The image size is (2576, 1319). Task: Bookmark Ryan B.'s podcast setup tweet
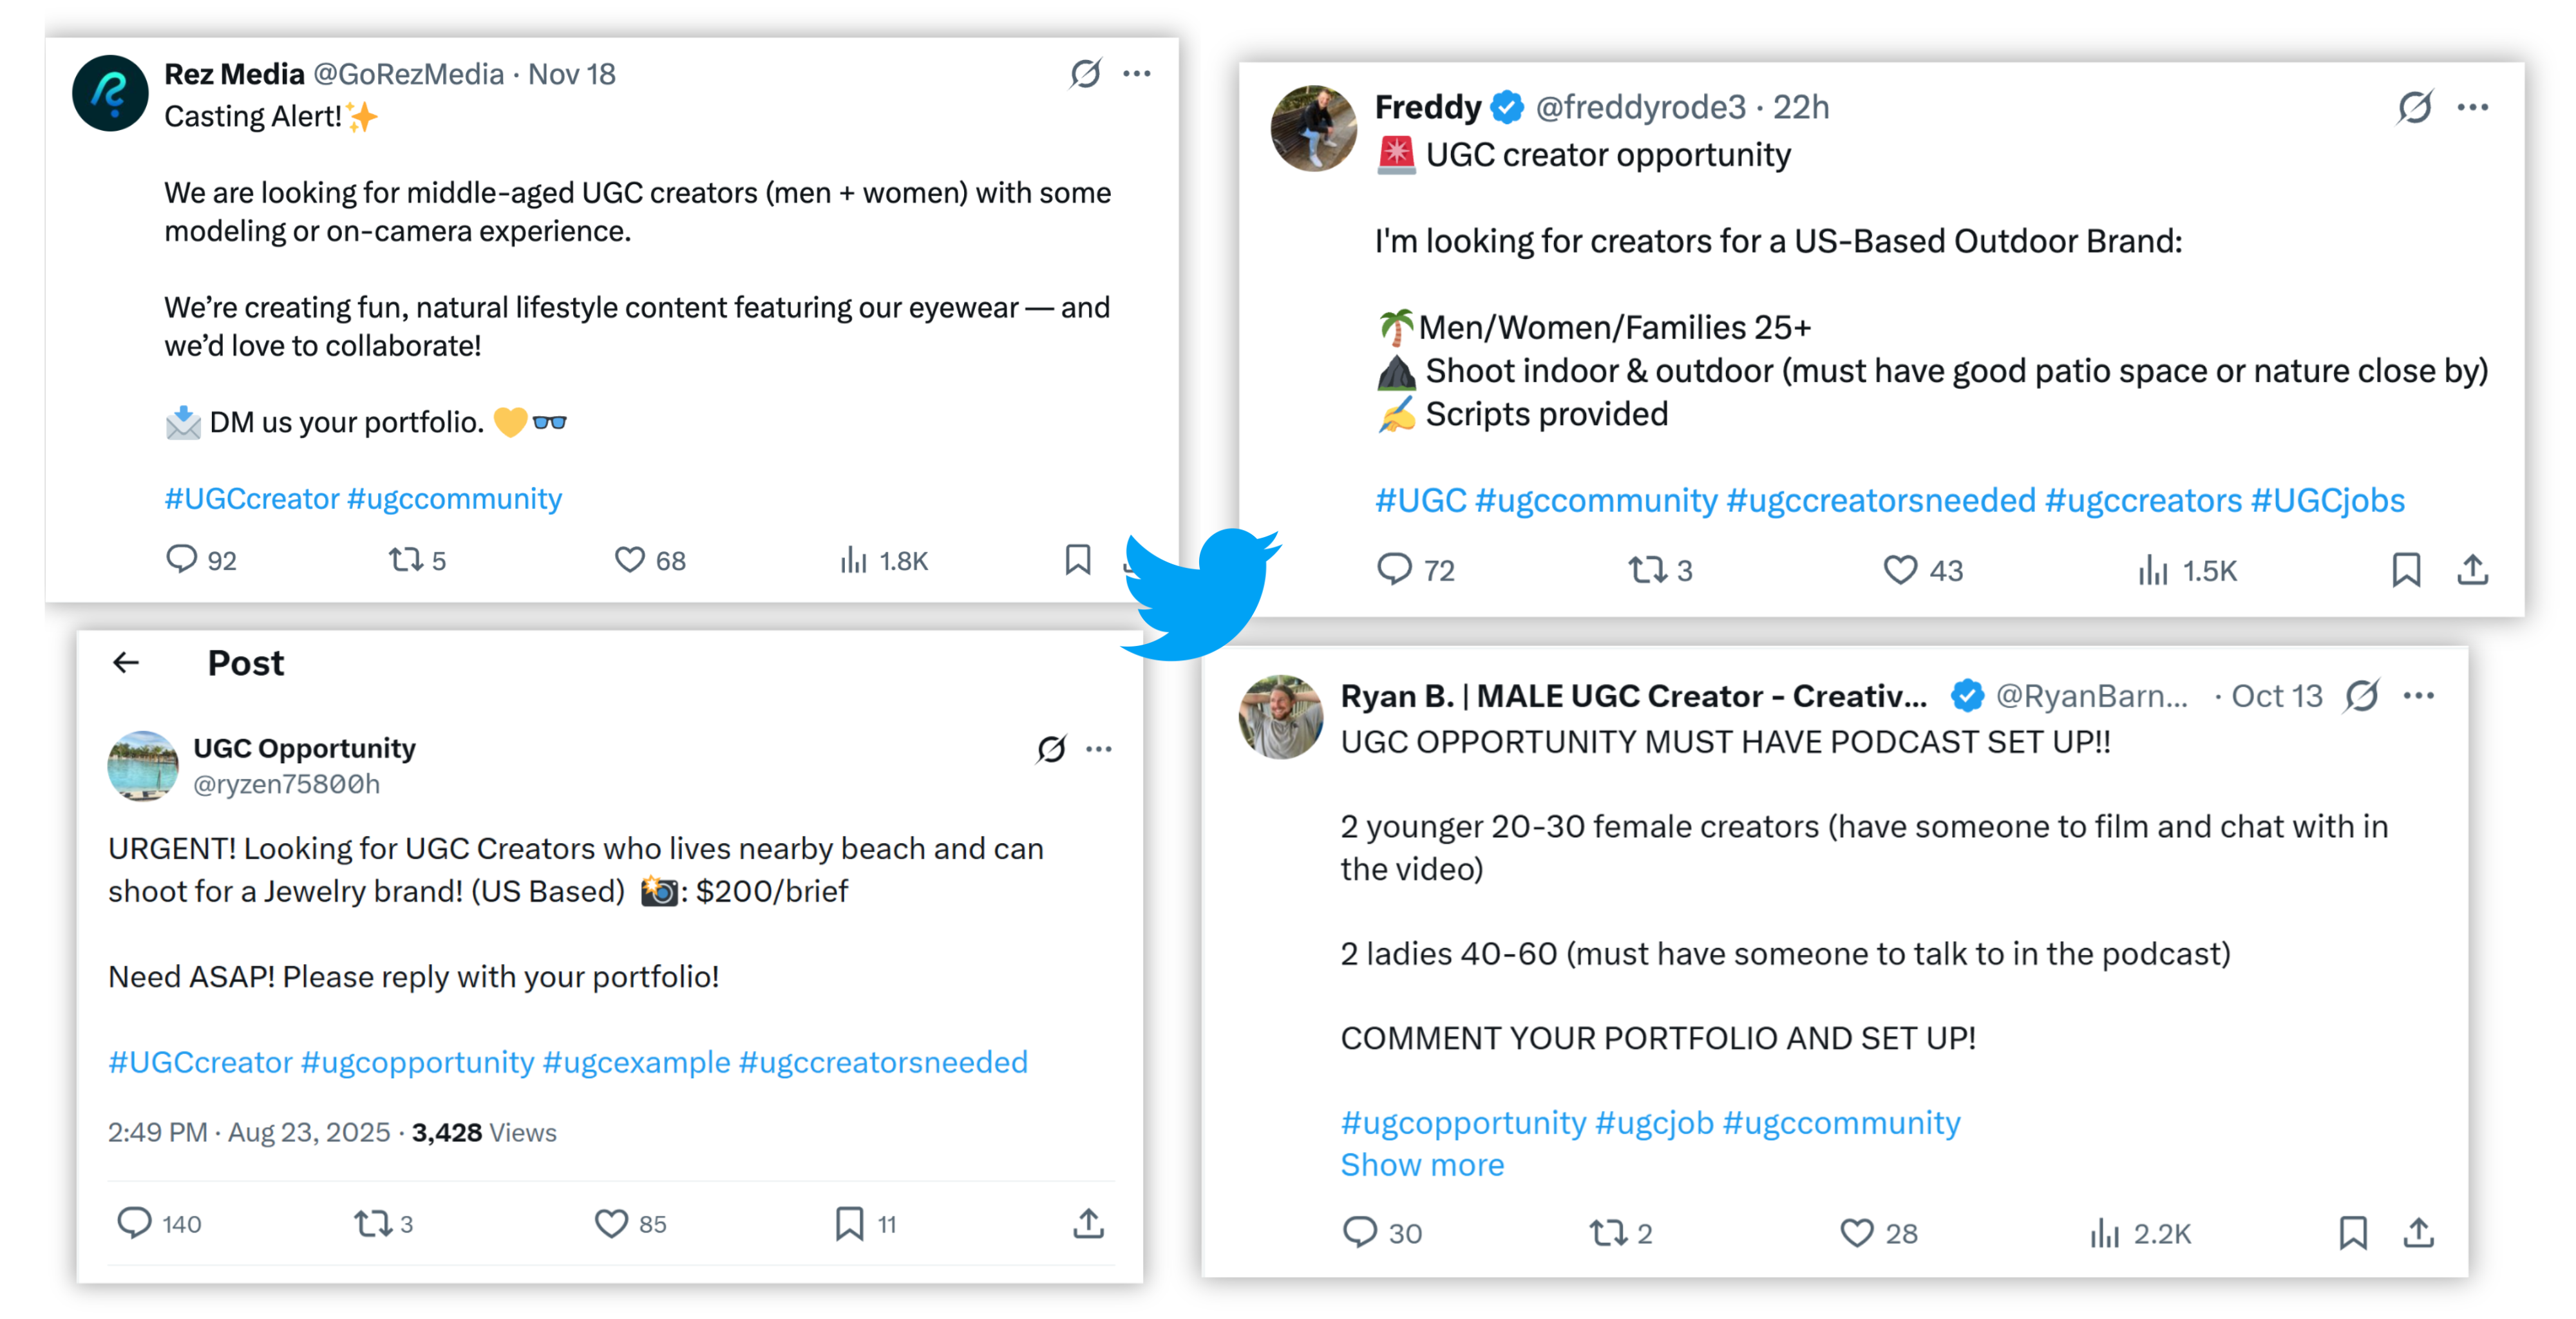point(2352,1233)
